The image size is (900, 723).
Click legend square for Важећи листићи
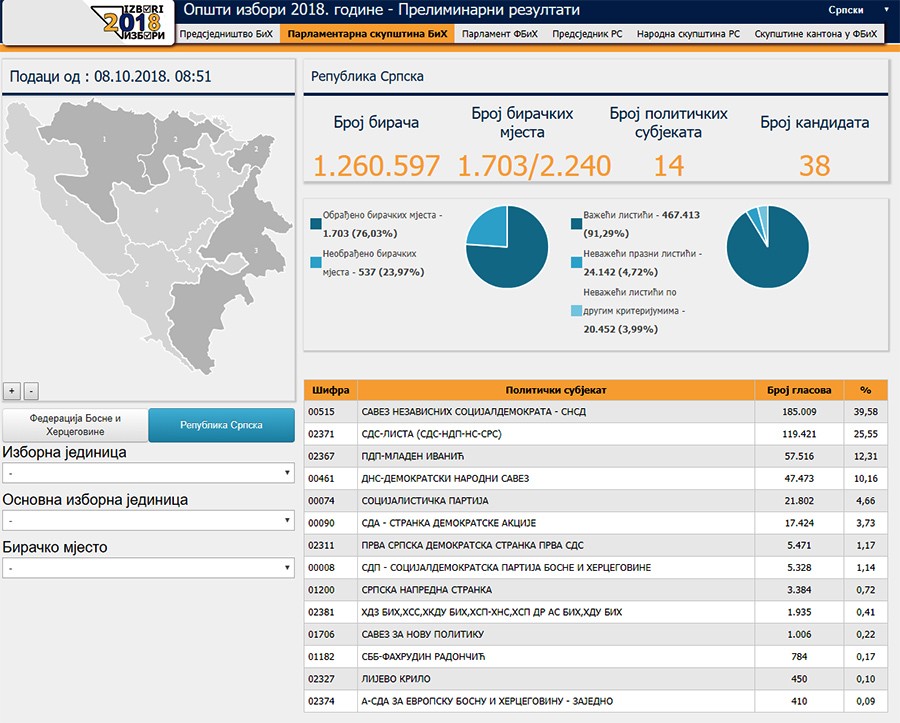(x=576, y=224)
